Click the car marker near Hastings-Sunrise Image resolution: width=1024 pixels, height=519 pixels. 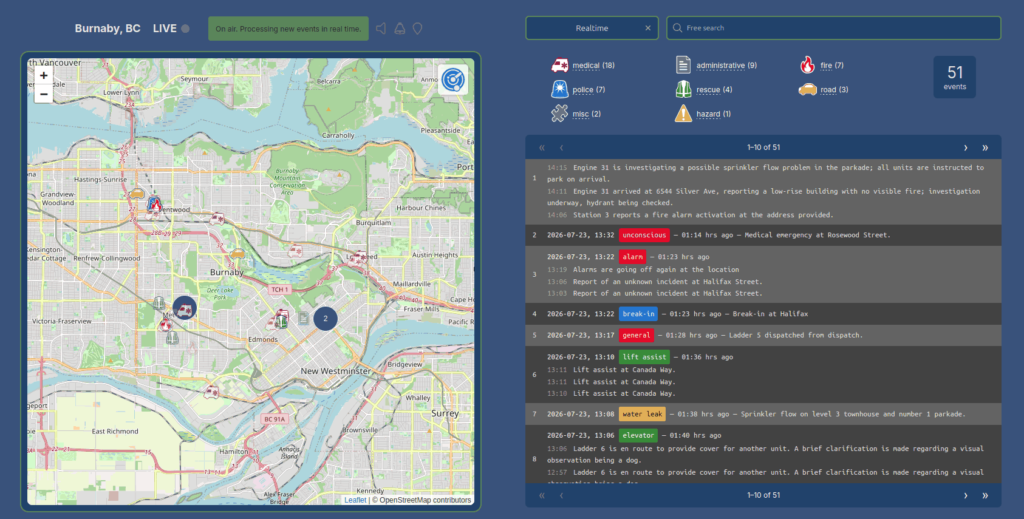click(136, 194)
